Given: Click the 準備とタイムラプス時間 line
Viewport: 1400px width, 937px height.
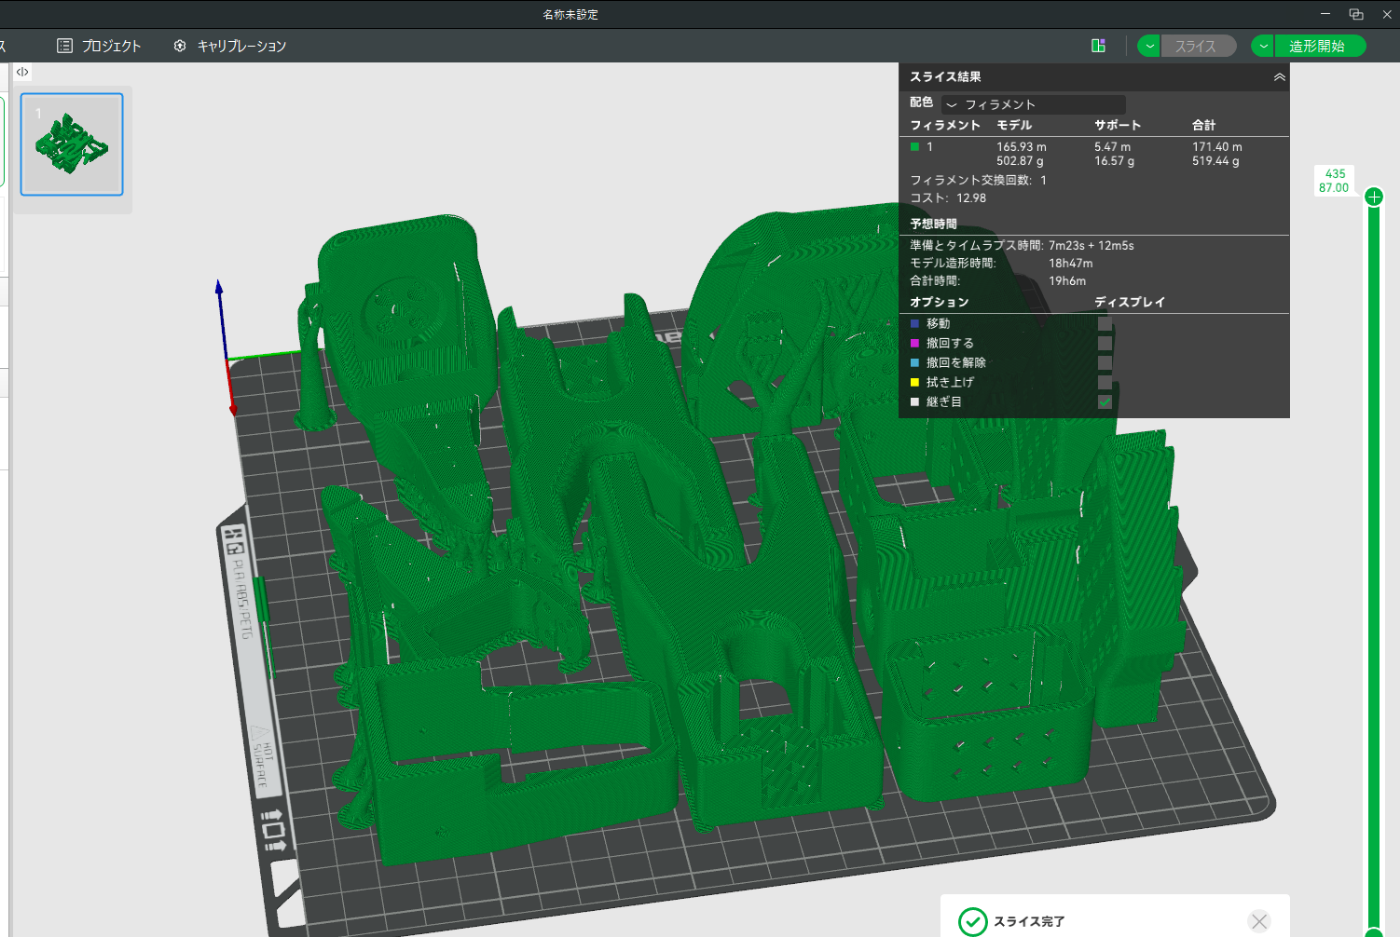Looking at the screenshot, I should coord(1022,245).
